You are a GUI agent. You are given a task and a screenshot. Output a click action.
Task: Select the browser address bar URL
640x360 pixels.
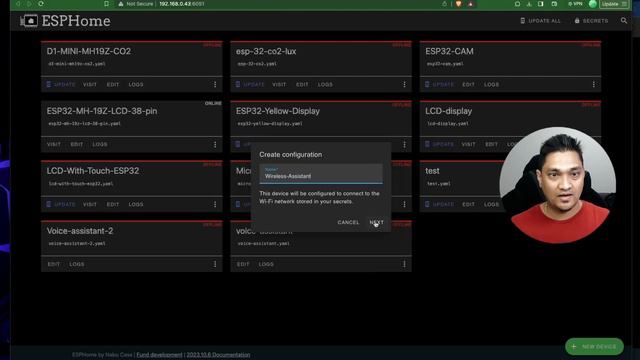(182, 4)
